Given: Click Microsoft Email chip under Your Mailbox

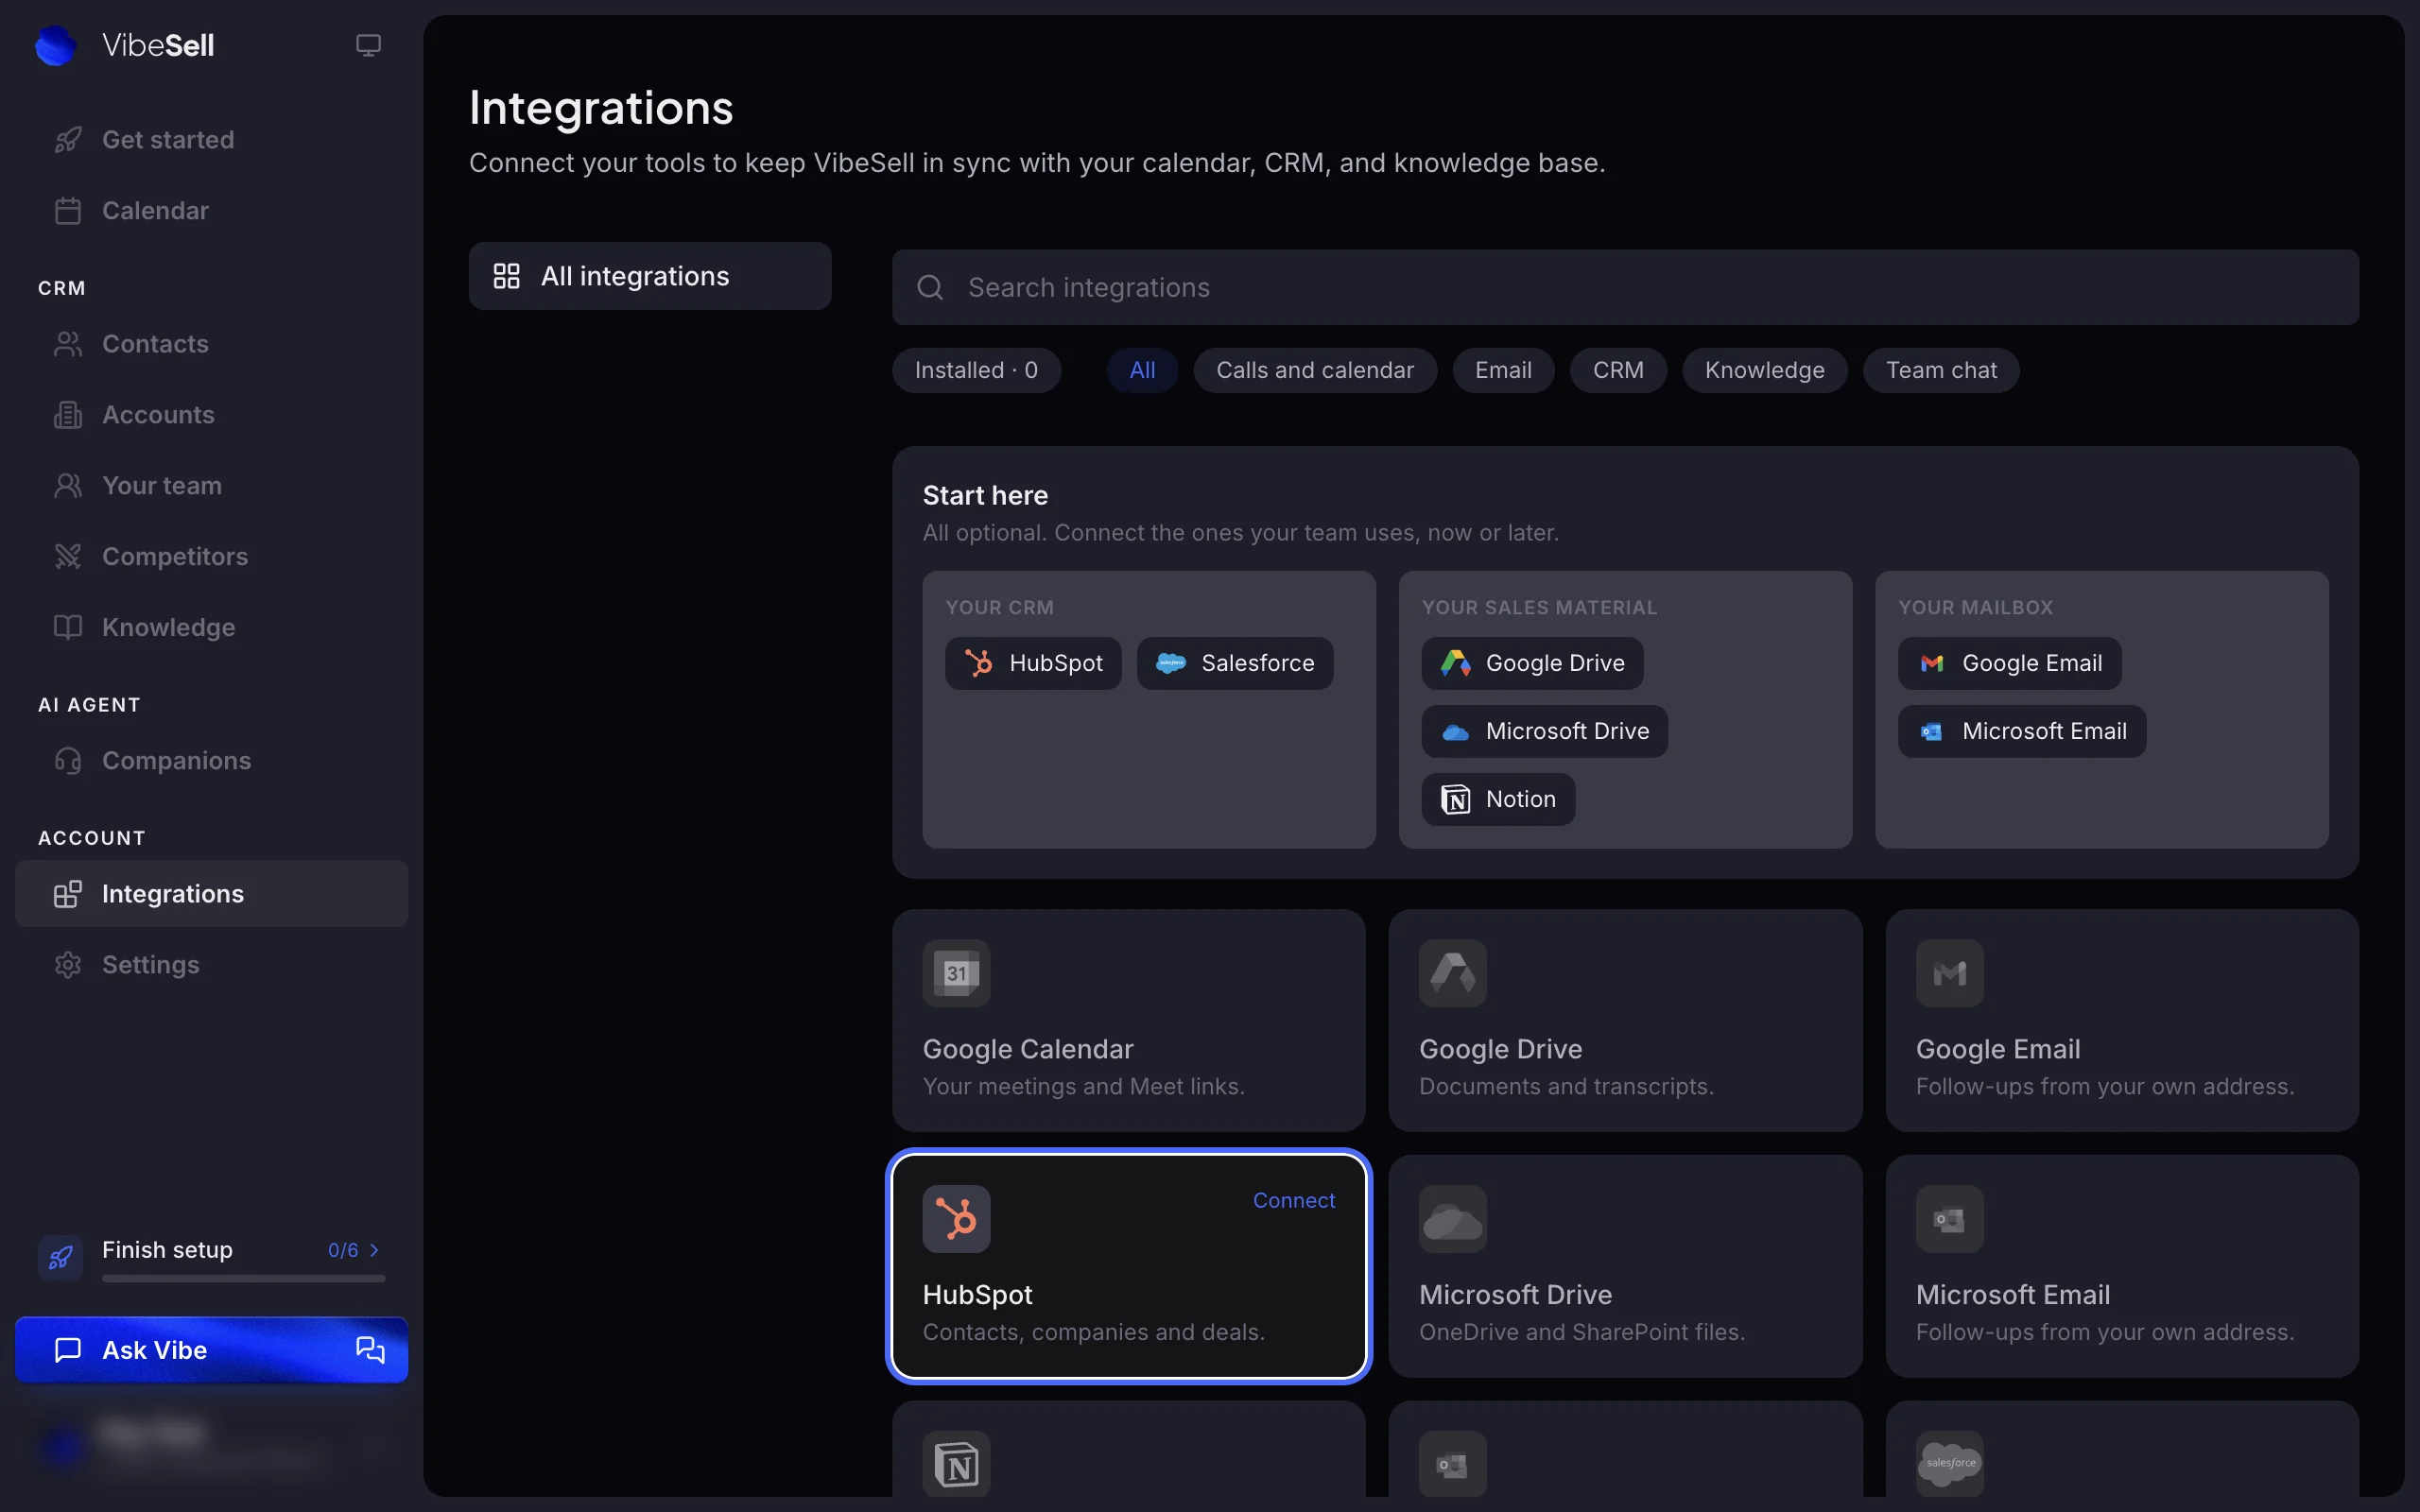Looking at the screenshot, I should [x=2022, y=731].
